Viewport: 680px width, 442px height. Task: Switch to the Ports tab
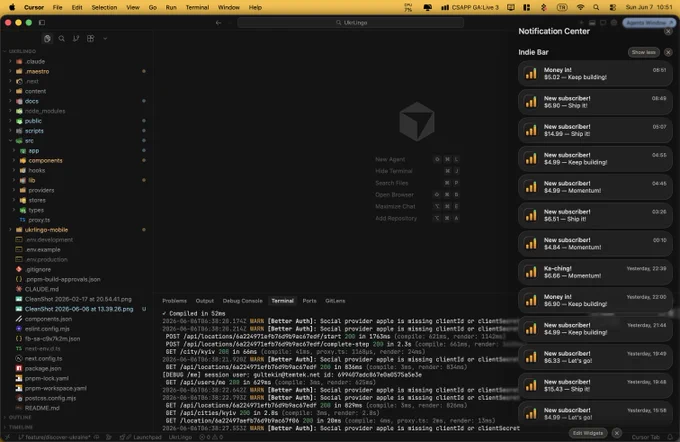click(x=309, y=301)
